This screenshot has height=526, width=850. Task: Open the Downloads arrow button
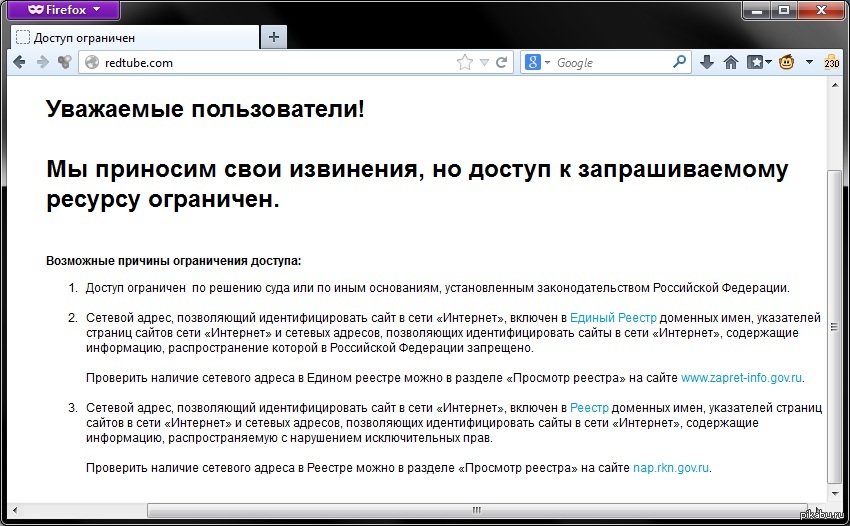coord(707,62)
